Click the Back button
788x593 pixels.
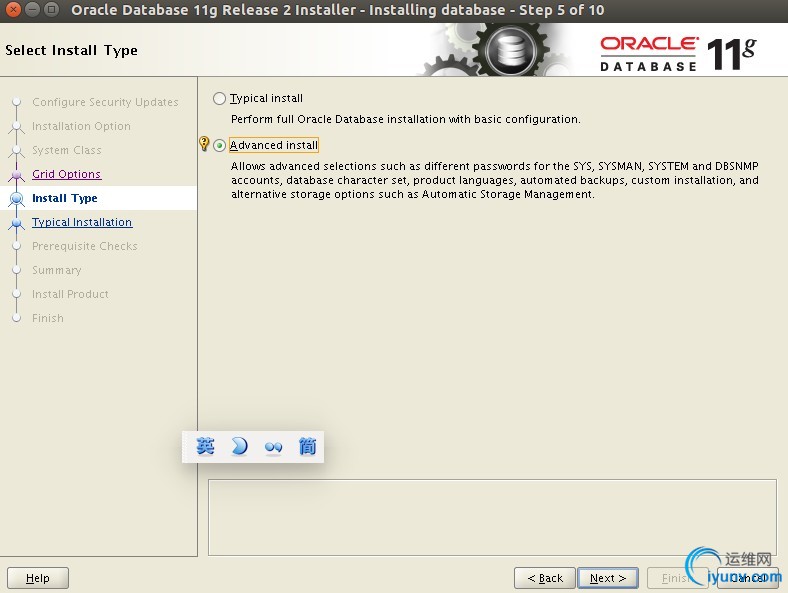coord(545,578)
